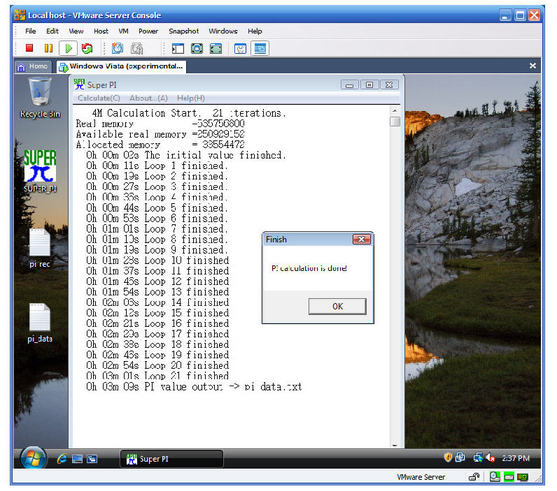Select the Recycle Bin desktop icon
This screenshot has height=491, width=557.
[x=40, y=98]
